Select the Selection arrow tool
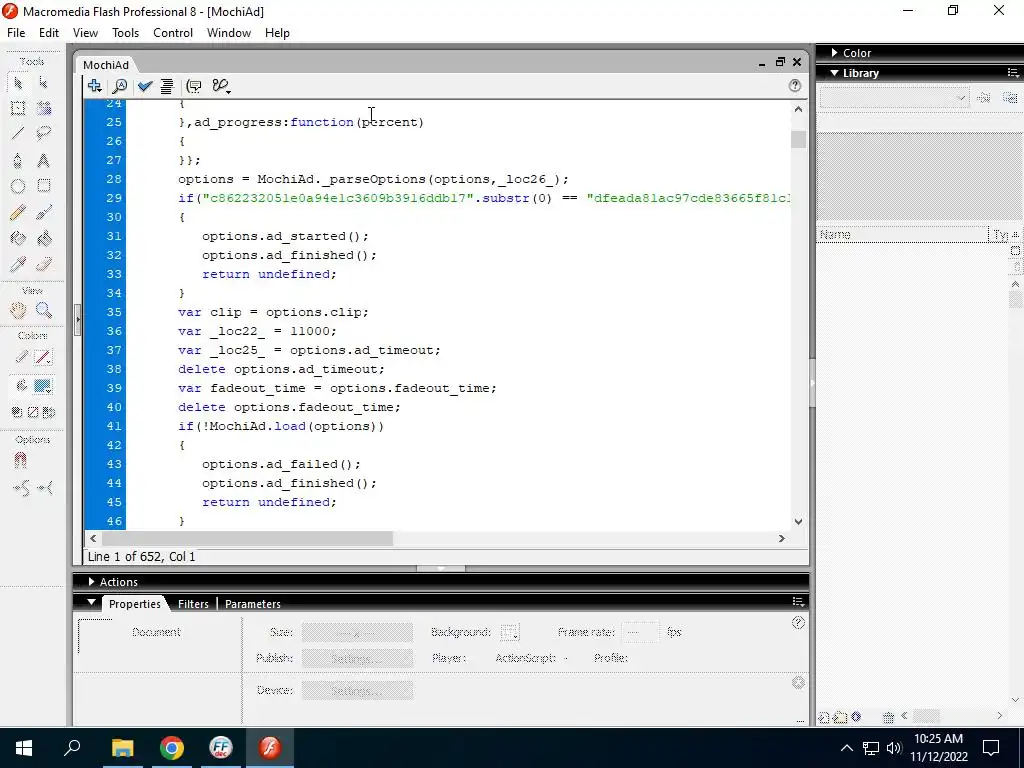Screen dimensions: 1024x768 (18, 83)
